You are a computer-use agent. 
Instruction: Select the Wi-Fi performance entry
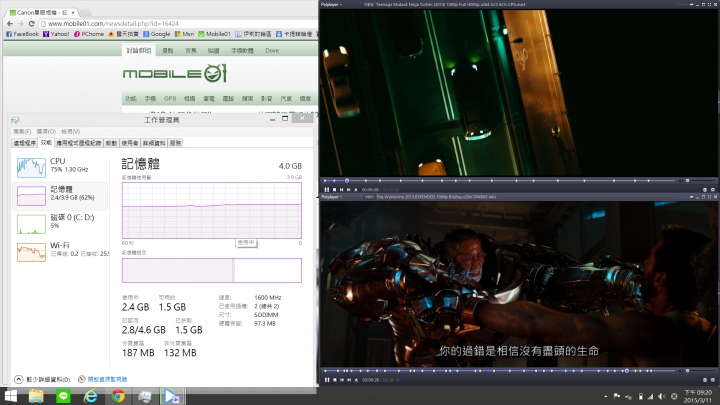pyautogui.click(x=60, y=251)
